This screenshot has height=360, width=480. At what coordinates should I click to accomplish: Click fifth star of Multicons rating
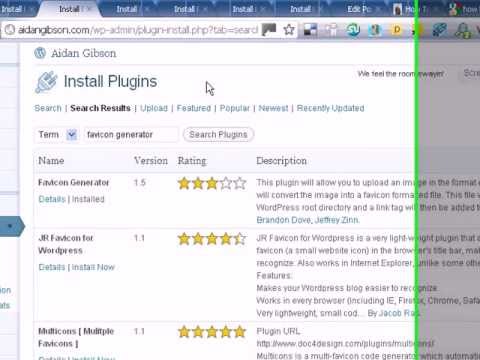[x=240, y=332]
